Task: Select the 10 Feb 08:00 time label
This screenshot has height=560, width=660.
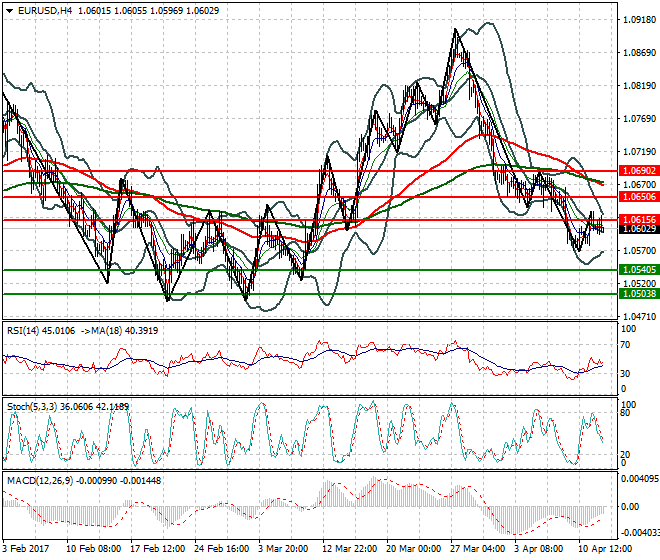Action: (x=93, y=549)
